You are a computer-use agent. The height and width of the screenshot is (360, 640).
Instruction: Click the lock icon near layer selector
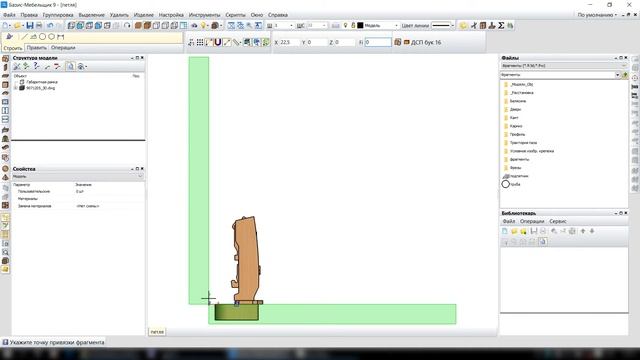(x=353, y=25)
